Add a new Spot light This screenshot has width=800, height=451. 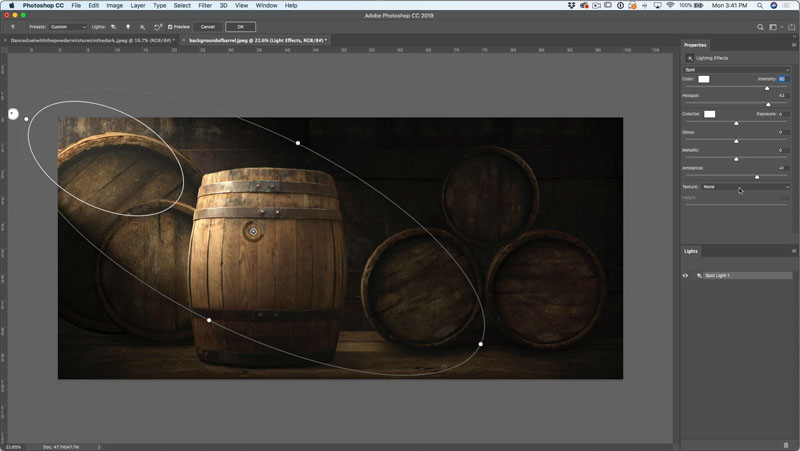(x=113, y=27)
